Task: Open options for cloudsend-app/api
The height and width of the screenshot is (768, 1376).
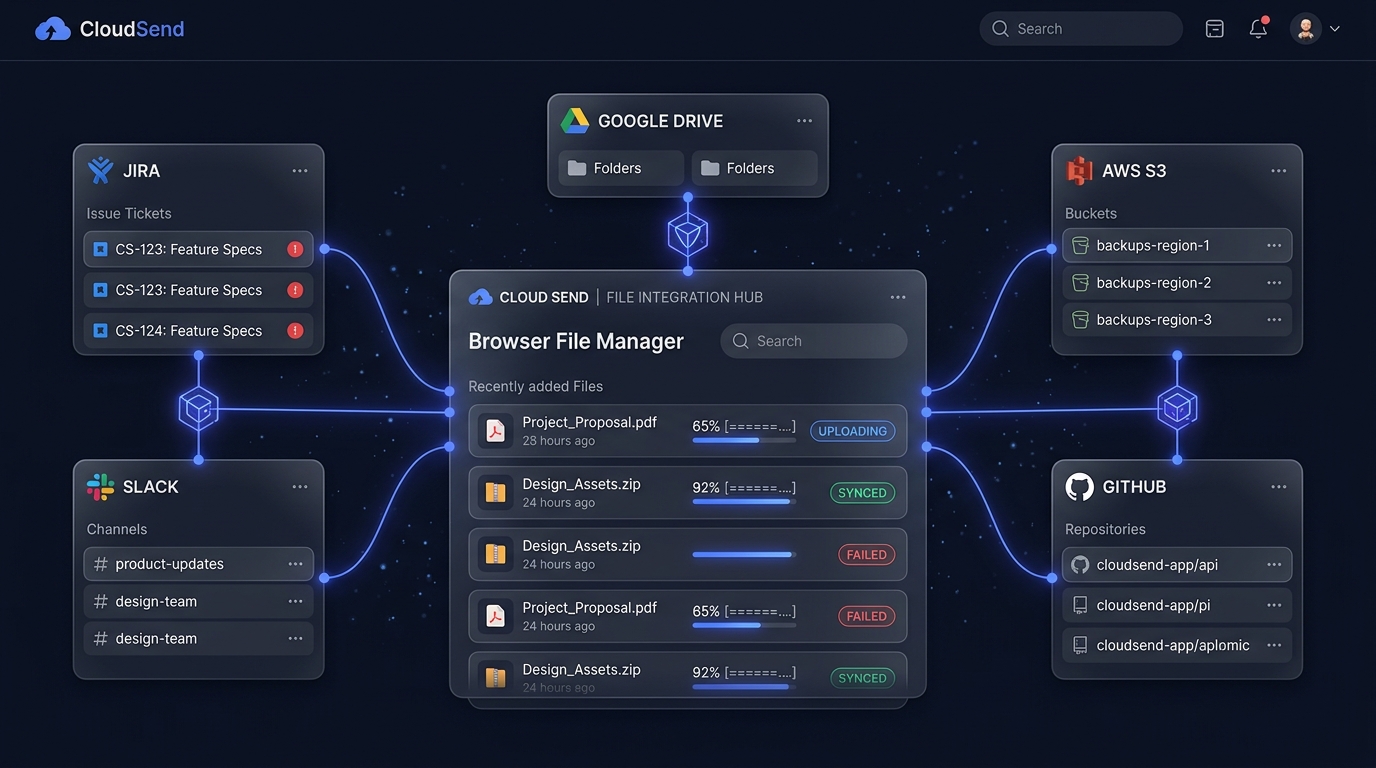Action: (1274, 565)
